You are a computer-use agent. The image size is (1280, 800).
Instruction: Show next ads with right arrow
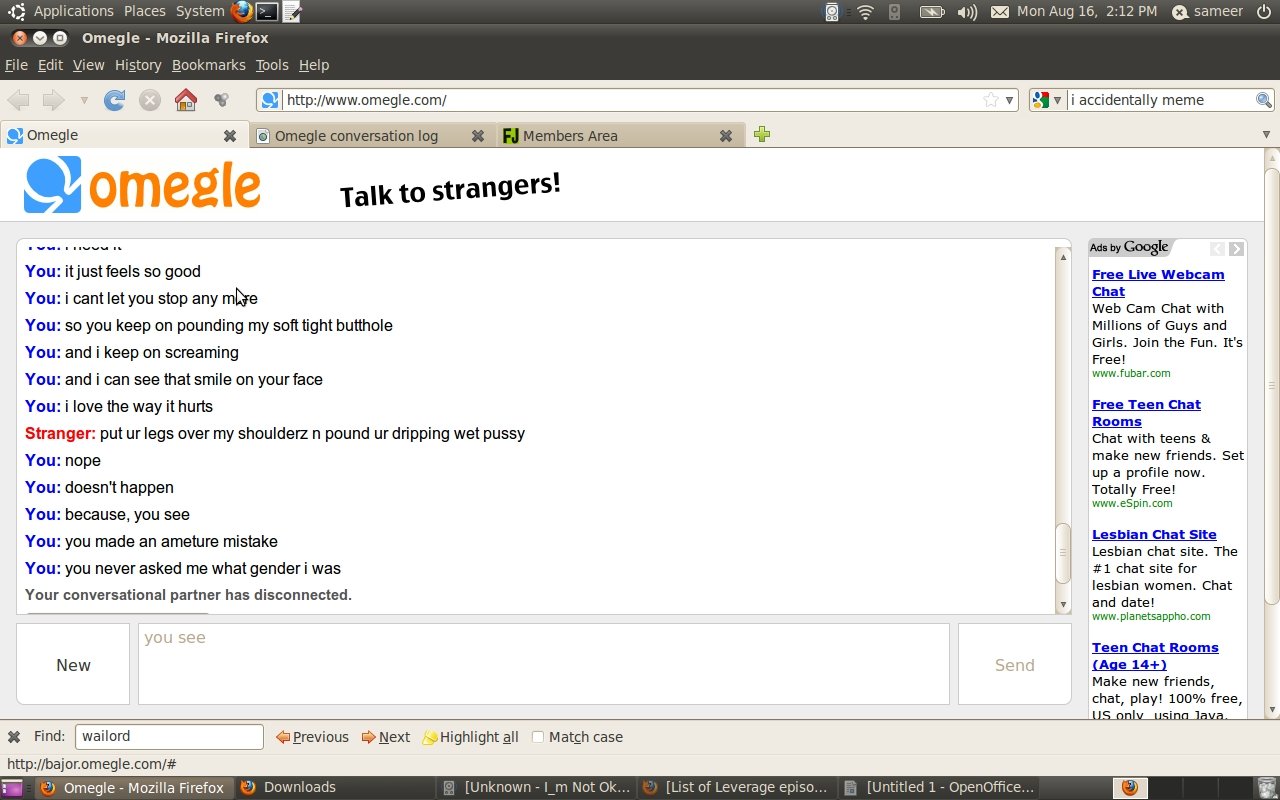pyautogui.click(x=1237, y=249)
